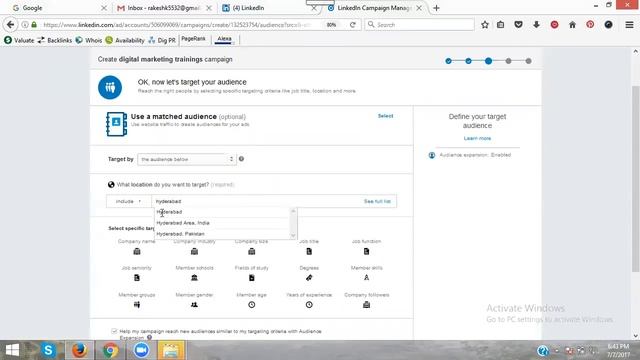Click the location text input field

coord(257,201)
